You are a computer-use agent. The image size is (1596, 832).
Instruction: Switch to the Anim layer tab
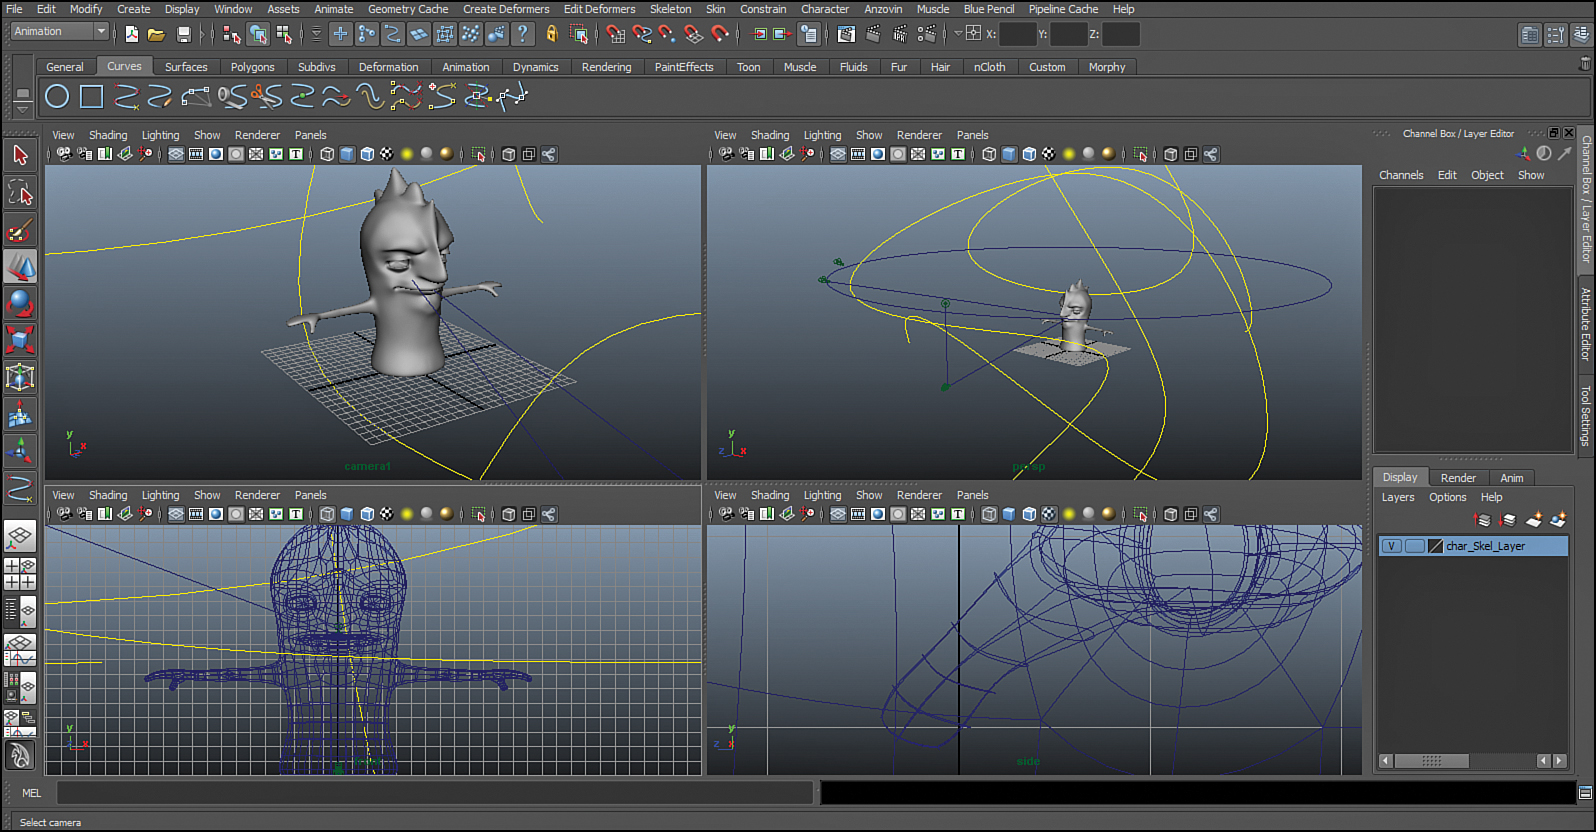[1512, 478]
